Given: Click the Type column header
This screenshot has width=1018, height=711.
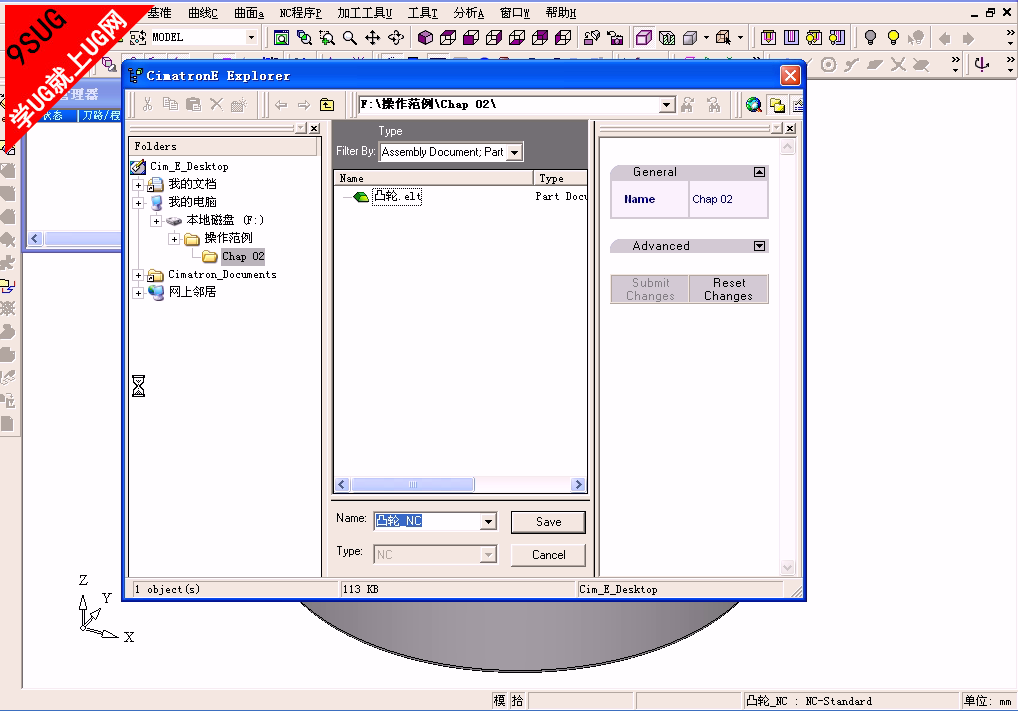Looking at the screenshot, I should (x=560, y=179).
